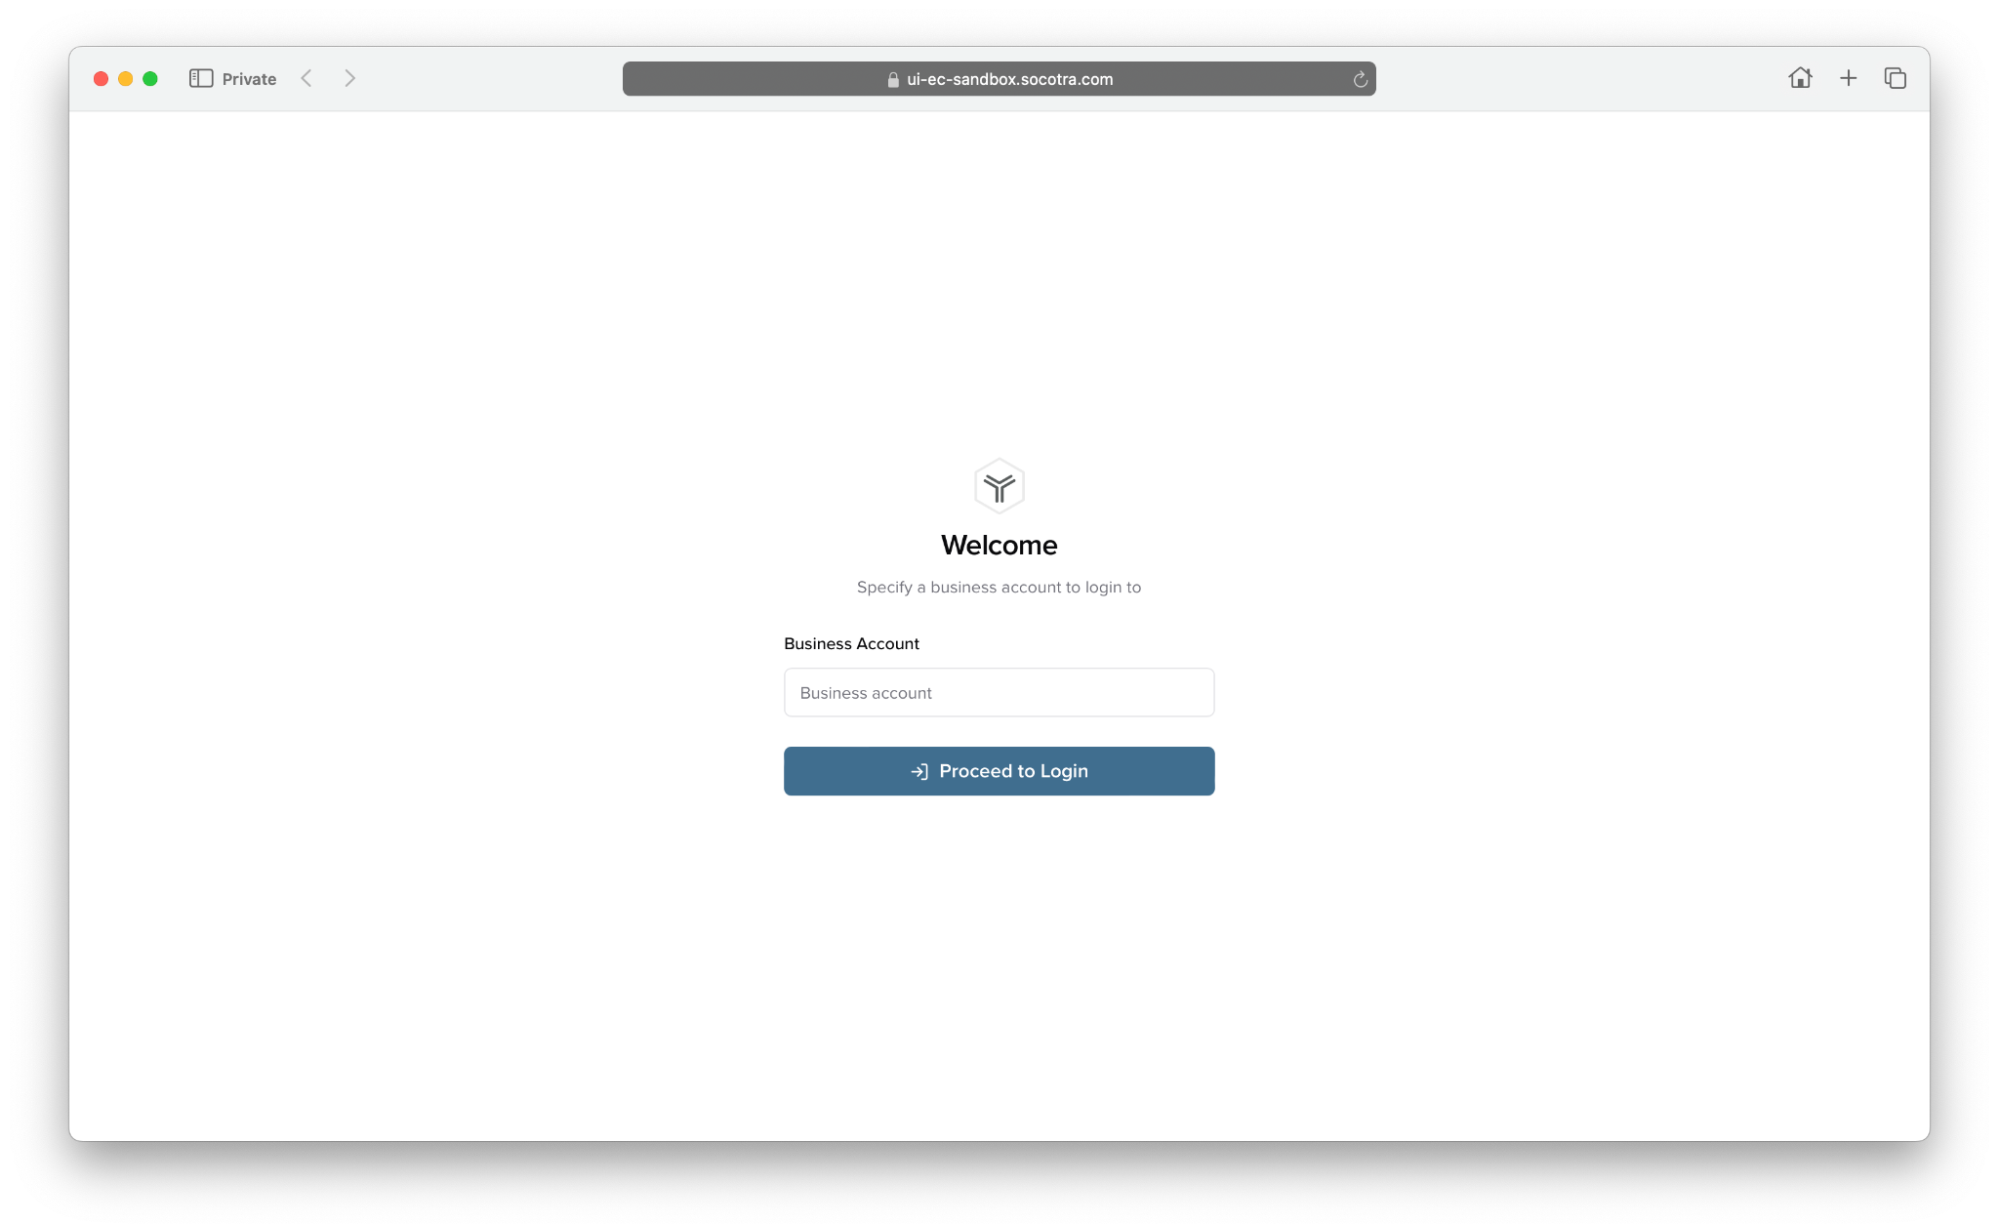
Task: Click the reload page icon
Action: point(1359,79)
